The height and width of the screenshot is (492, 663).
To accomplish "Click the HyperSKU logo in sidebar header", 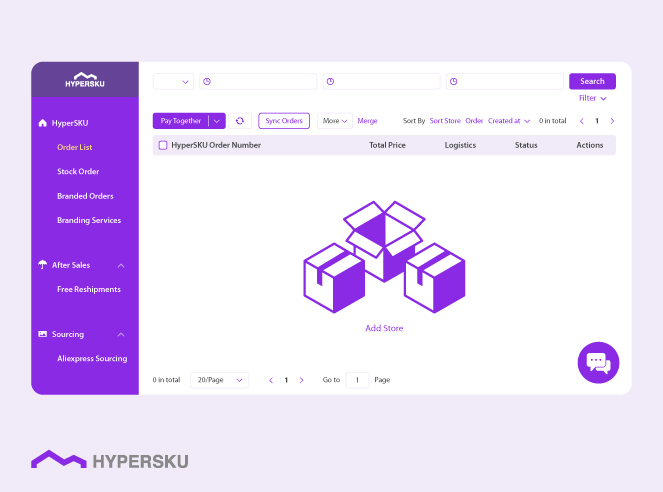I will tap(85, 79).
